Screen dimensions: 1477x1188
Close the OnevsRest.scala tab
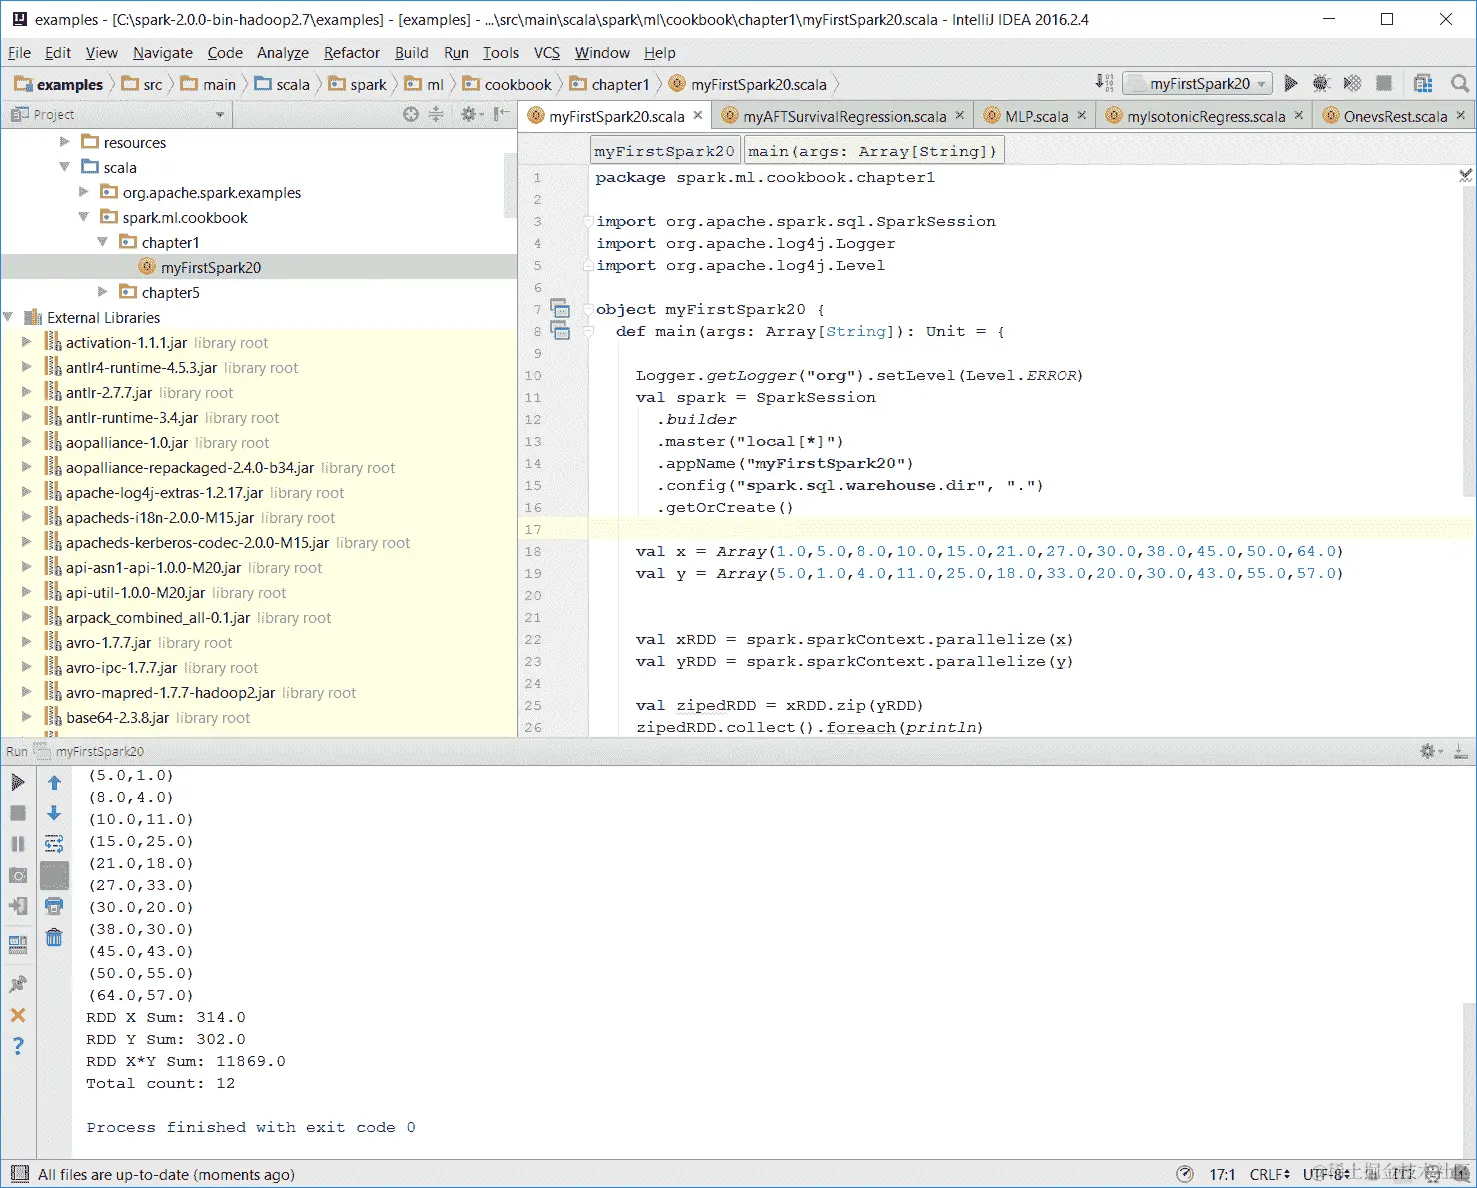1461,116
